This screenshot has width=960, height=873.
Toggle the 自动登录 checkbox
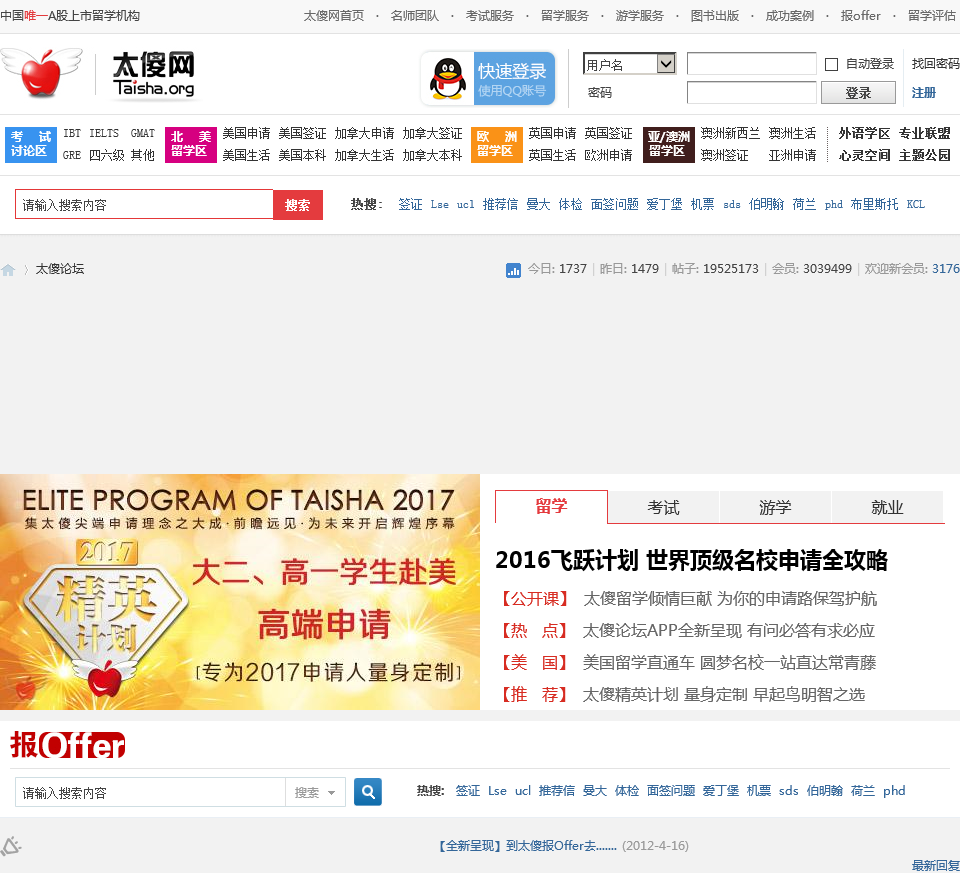831,64
